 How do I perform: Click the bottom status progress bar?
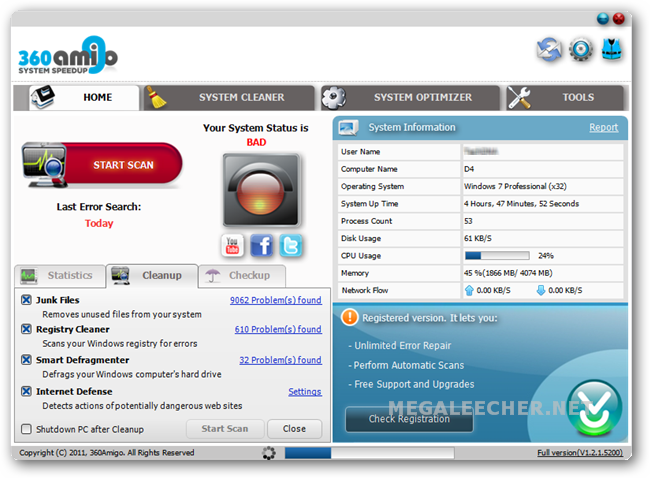coord(369,453)
